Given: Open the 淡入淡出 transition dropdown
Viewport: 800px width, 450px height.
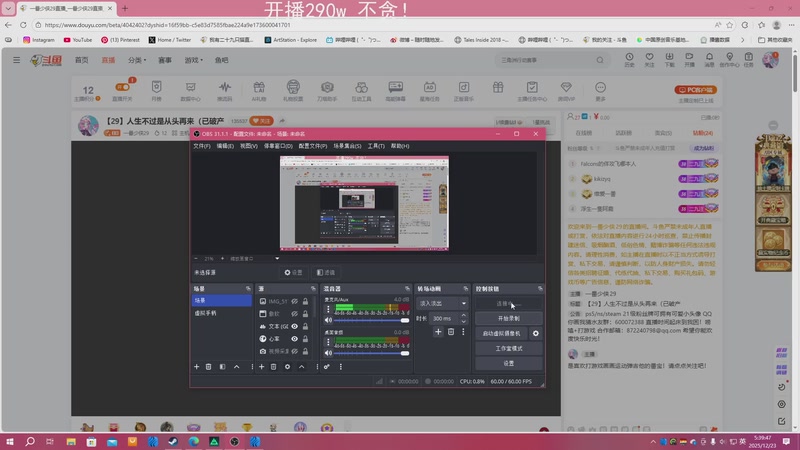Looking at the screenshot, I should [442, 304].
